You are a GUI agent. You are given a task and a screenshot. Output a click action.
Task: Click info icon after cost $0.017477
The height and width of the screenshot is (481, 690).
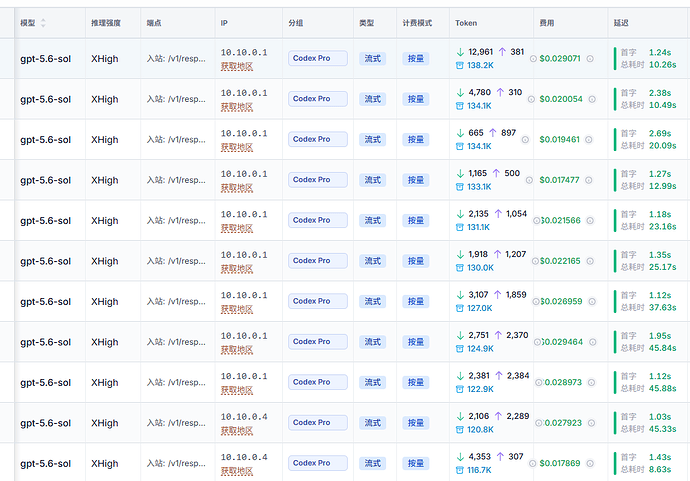[x=589, y=180]
